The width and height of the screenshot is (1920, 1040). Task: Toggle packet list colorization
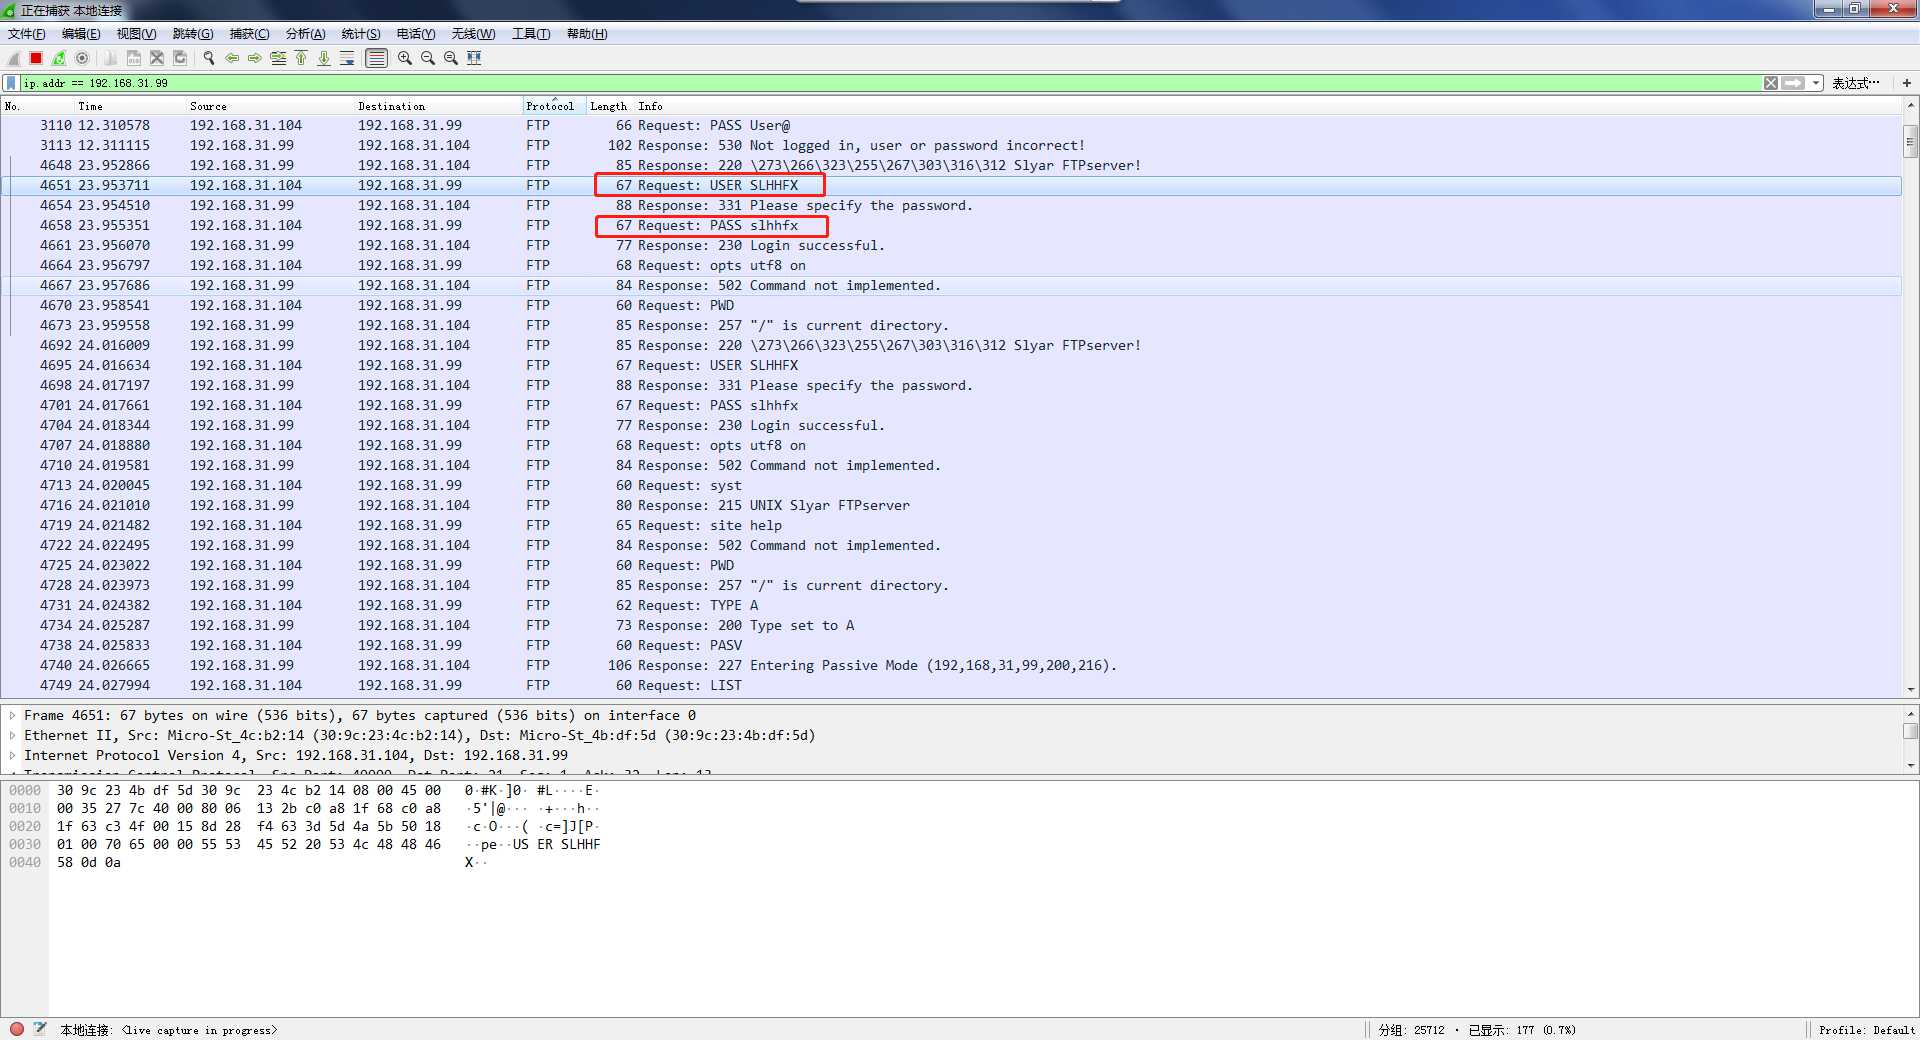(x=376, y=58)
